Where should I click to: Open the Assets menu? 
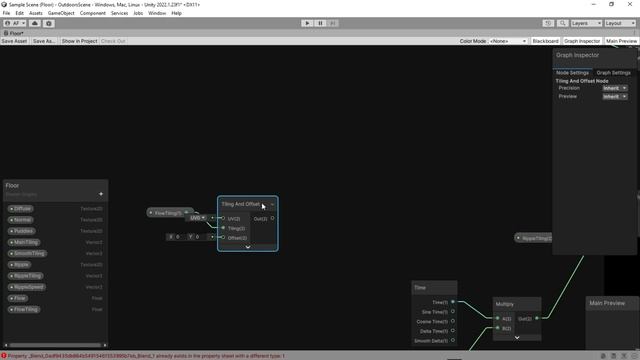[36, 13]
